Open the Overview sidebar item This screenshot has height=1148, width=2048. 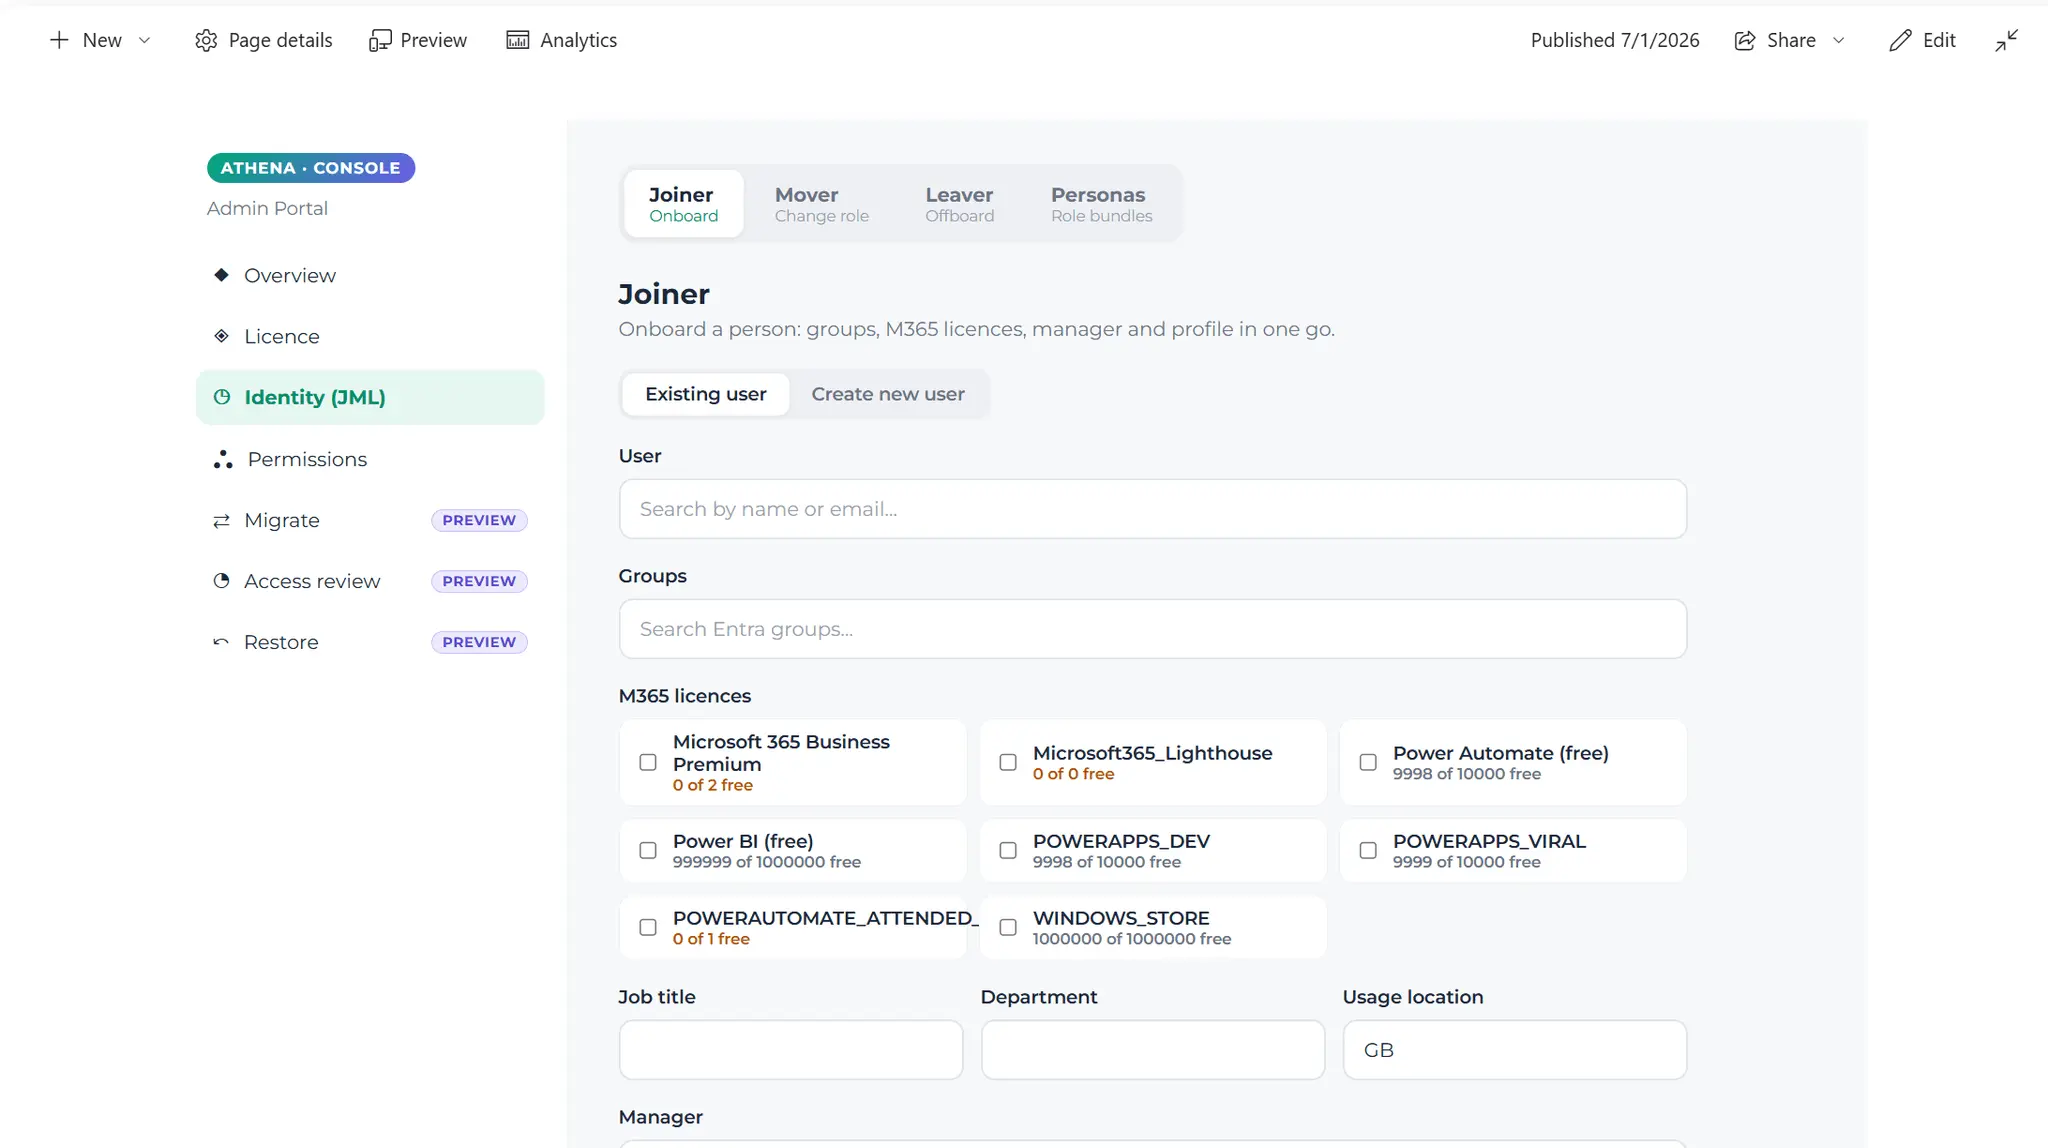[370, 275]
